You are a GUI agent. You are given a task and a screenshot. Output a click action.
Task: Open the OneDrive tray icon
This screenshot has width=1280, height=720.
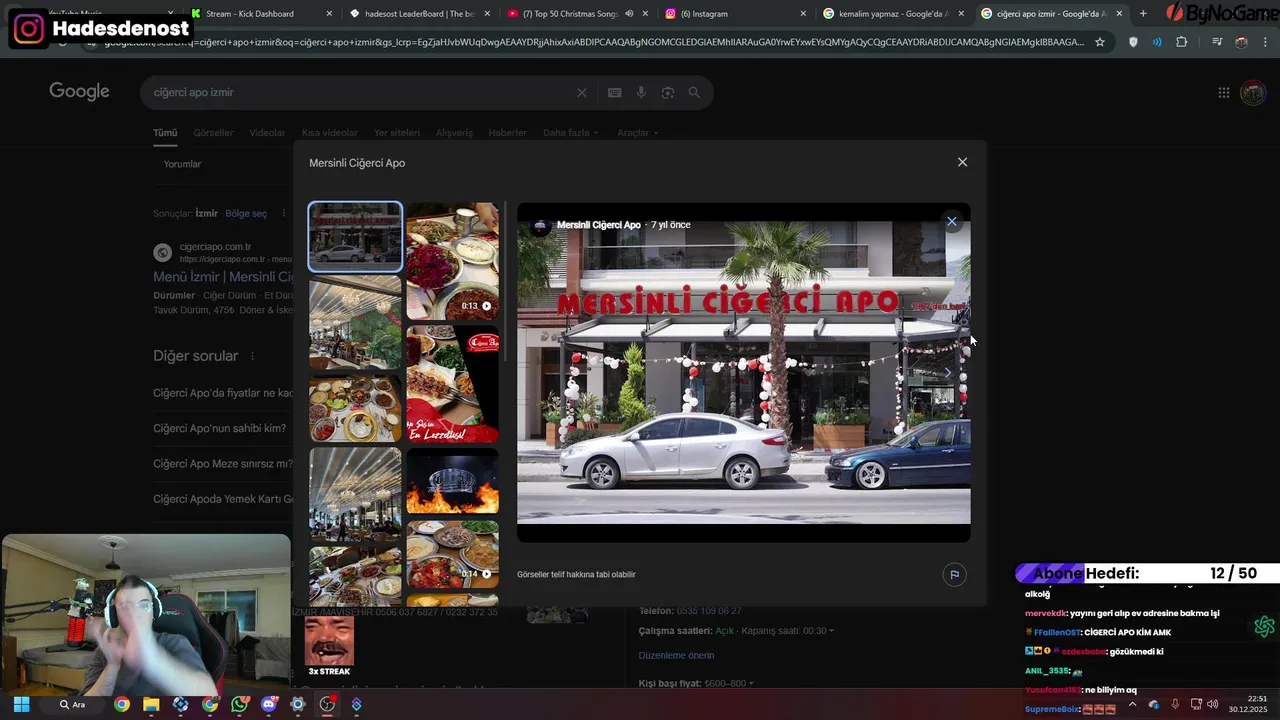(1153, 705)
